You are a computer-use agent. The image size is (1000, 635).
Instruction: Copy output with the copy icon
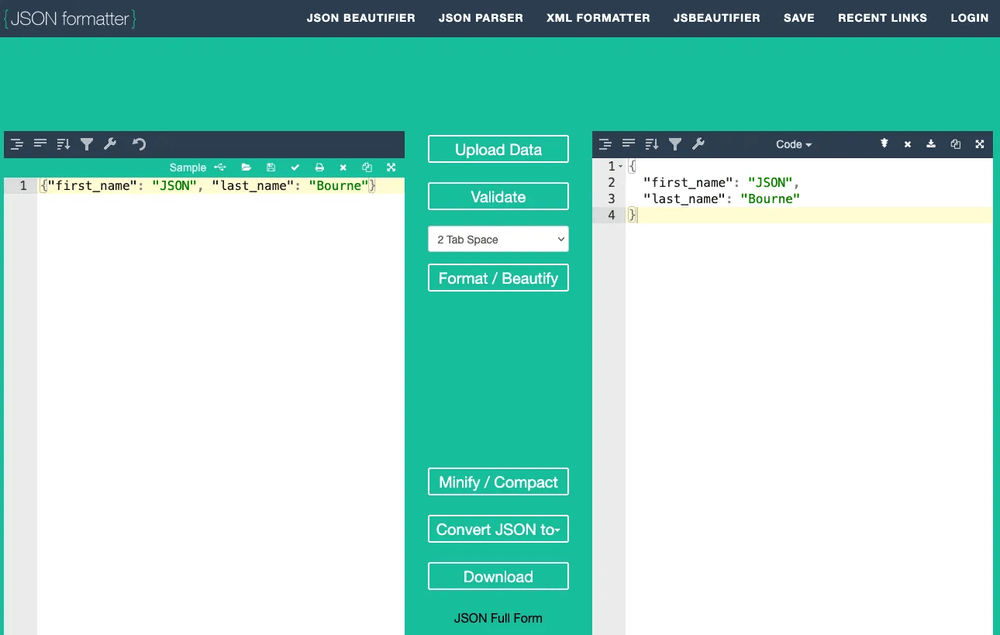pos(955,144)
